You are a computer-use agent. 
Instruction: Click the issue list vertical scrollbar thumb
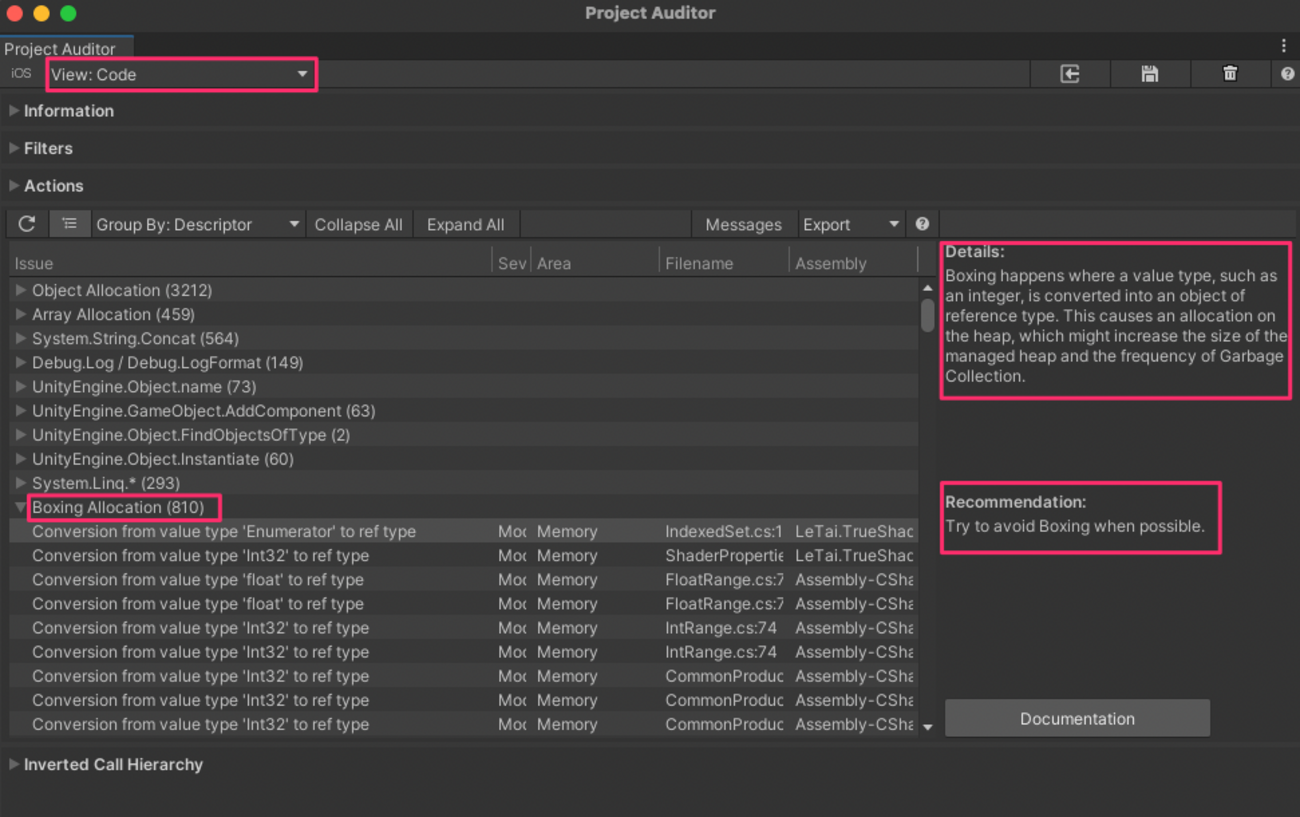point(927,315)
